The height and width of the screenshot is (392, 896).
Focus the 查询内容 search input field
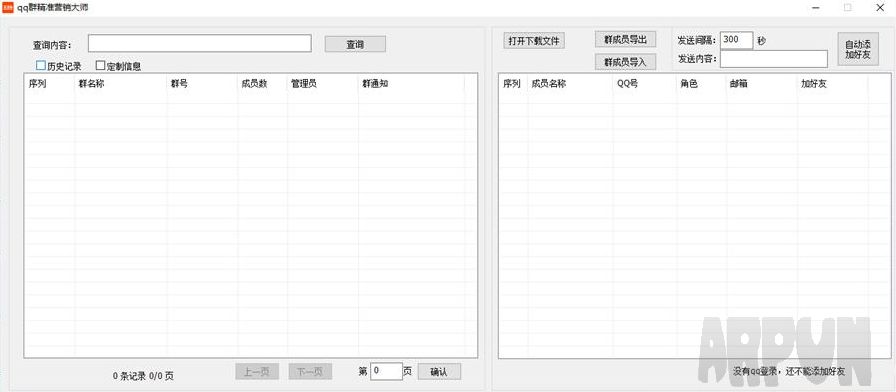point(199,43)
